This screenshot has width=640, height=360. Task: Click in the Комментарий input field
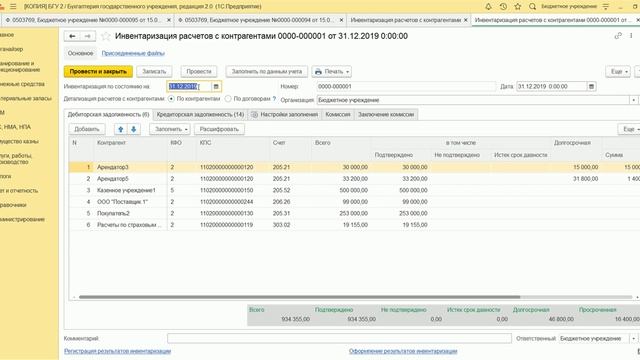tap(339, 338)
